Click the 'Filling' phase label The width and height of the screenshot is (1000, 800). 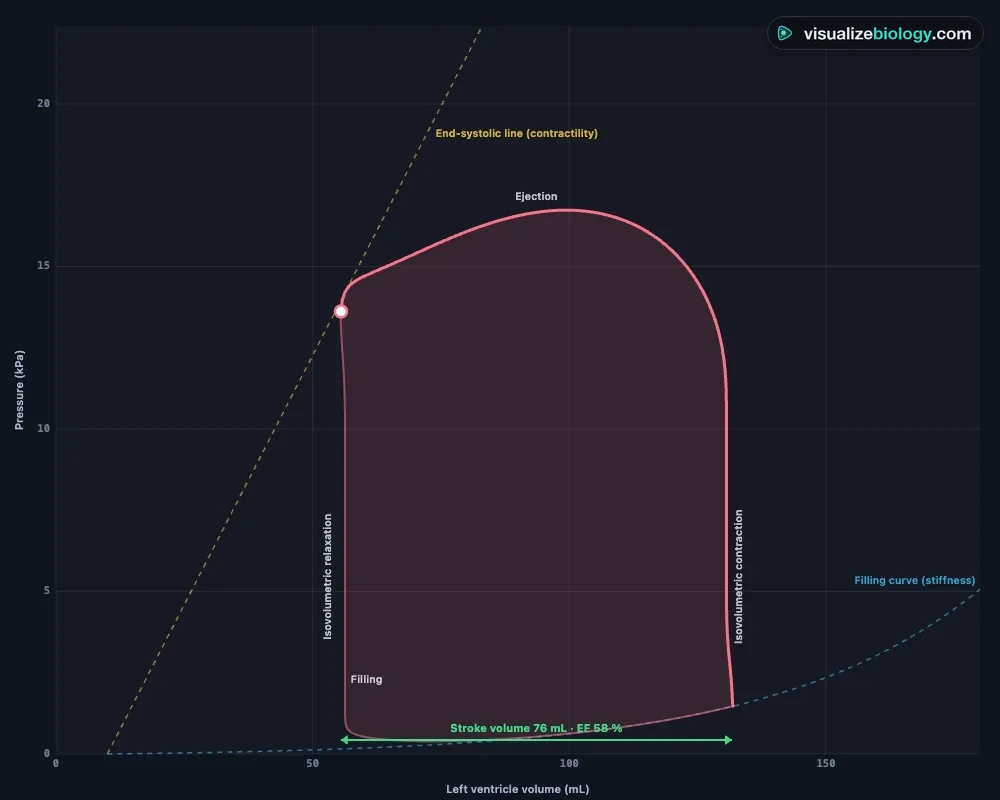(367, 679)
